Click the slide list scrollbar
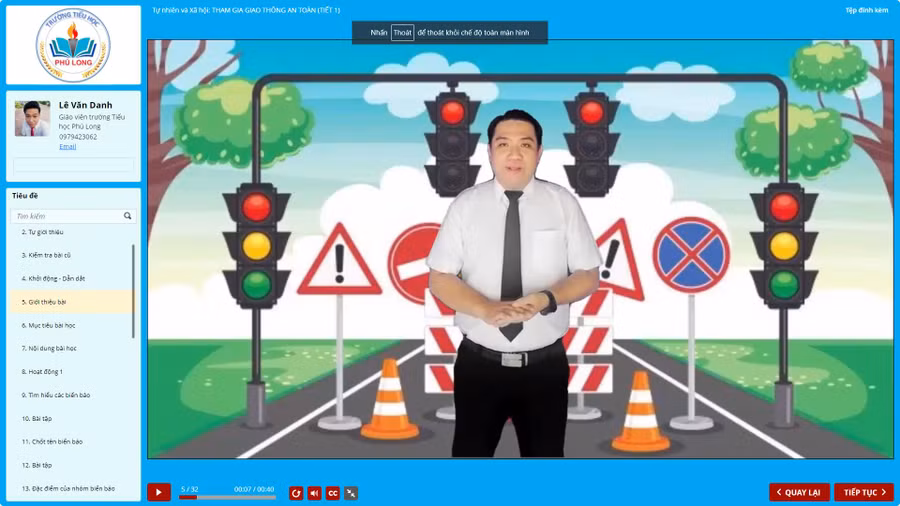 tap(134, 290)
